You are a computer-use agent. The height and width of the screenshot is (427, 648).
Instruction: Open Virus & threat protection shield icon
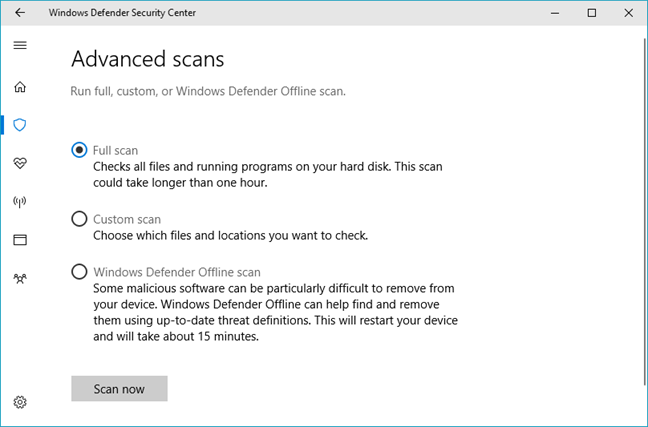tap(20, 125)
